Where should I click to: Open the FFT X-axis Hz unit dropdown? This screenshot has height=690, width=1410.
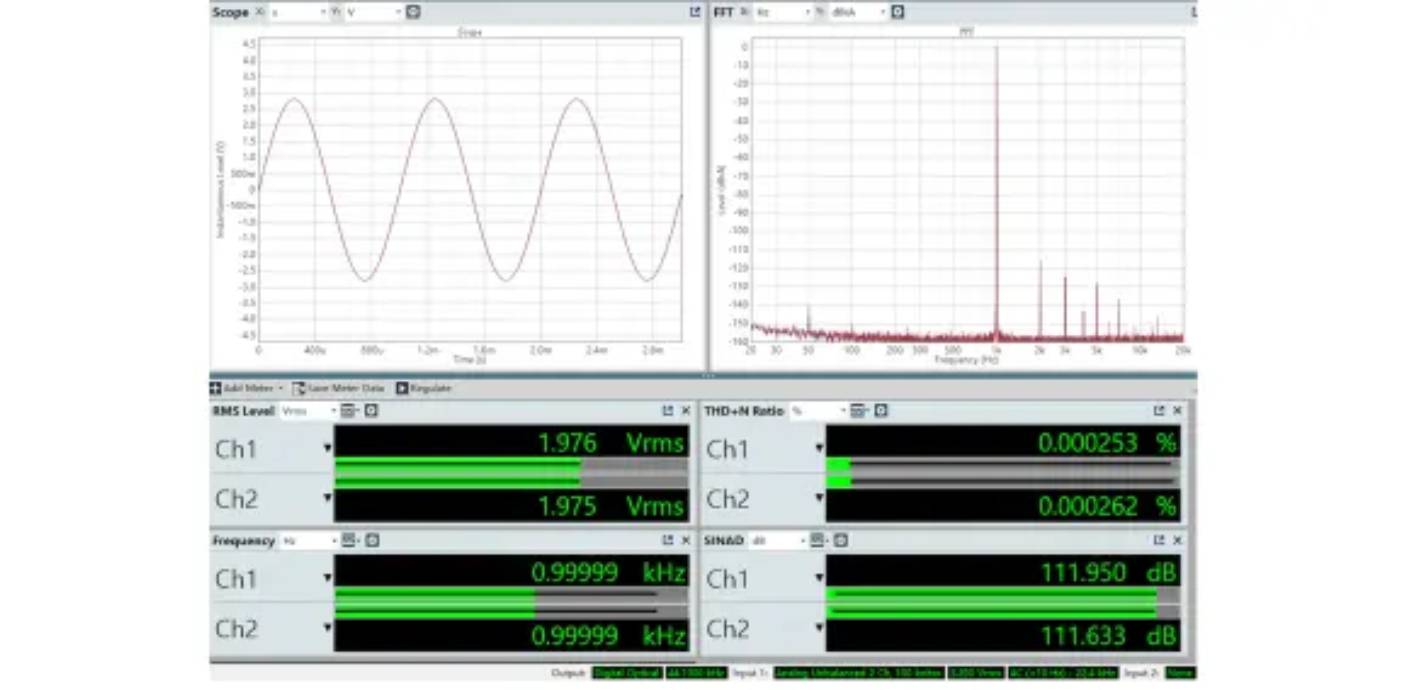click(783, 12)
